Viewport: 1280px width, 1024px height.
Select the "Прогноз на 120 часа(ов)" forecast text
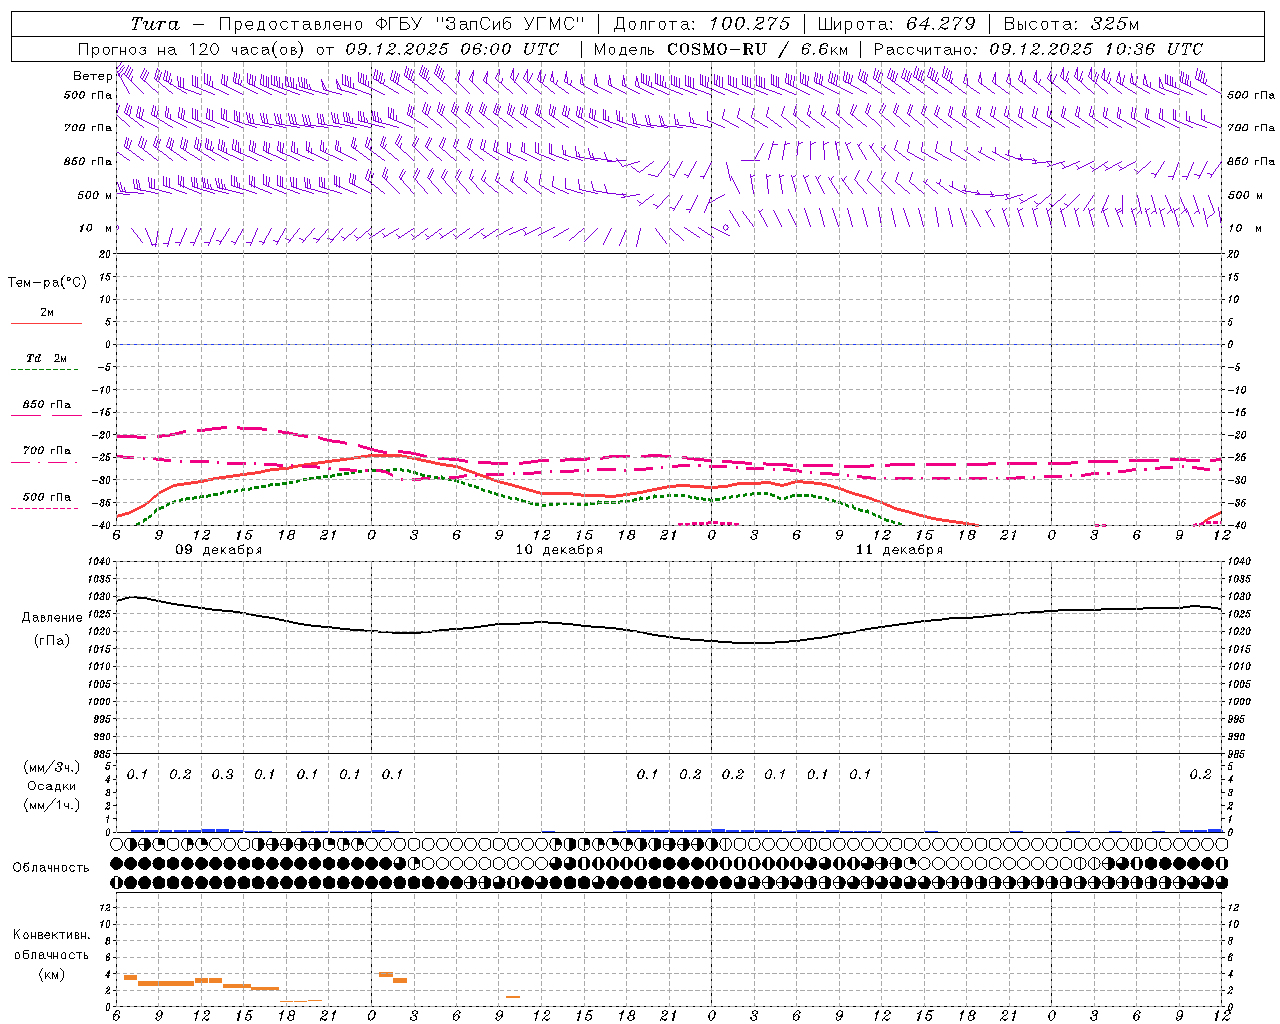192,49
